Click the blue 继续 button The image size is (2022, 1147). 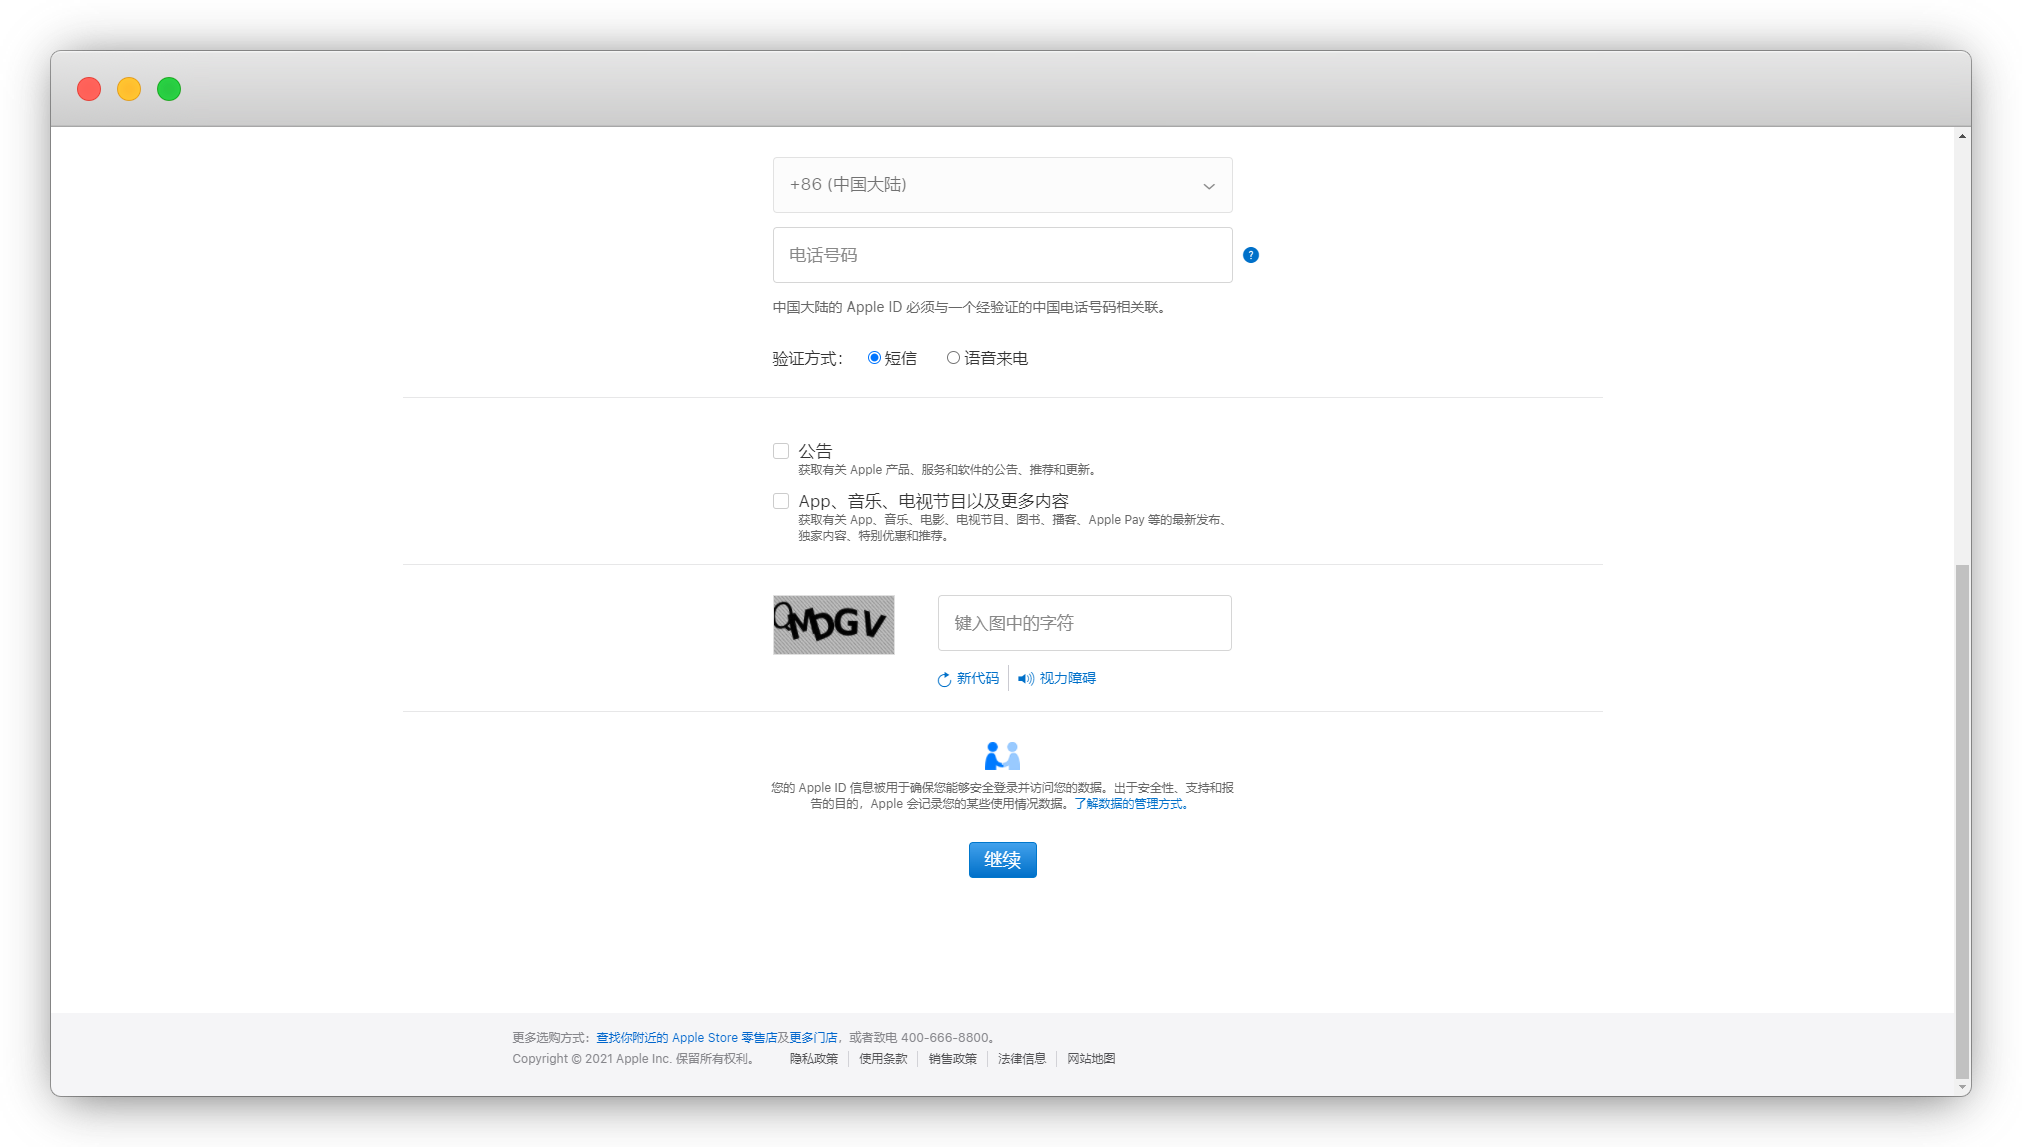(1002, 860)
